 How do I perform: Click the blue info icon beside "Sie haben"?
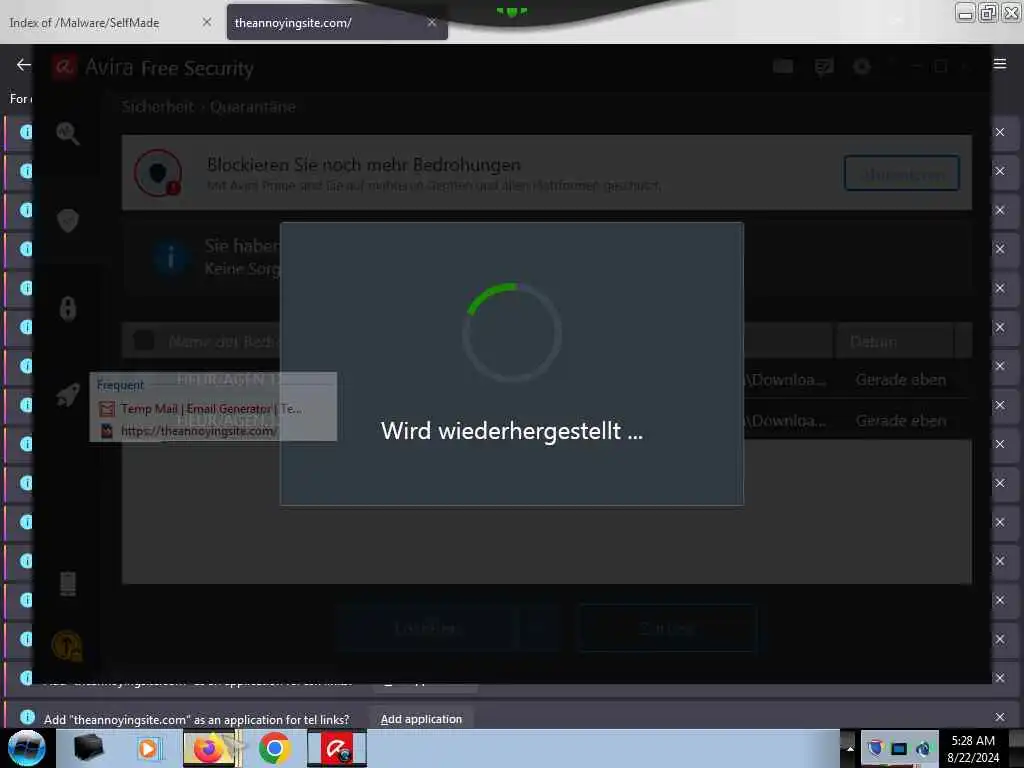tap(171, 257)
